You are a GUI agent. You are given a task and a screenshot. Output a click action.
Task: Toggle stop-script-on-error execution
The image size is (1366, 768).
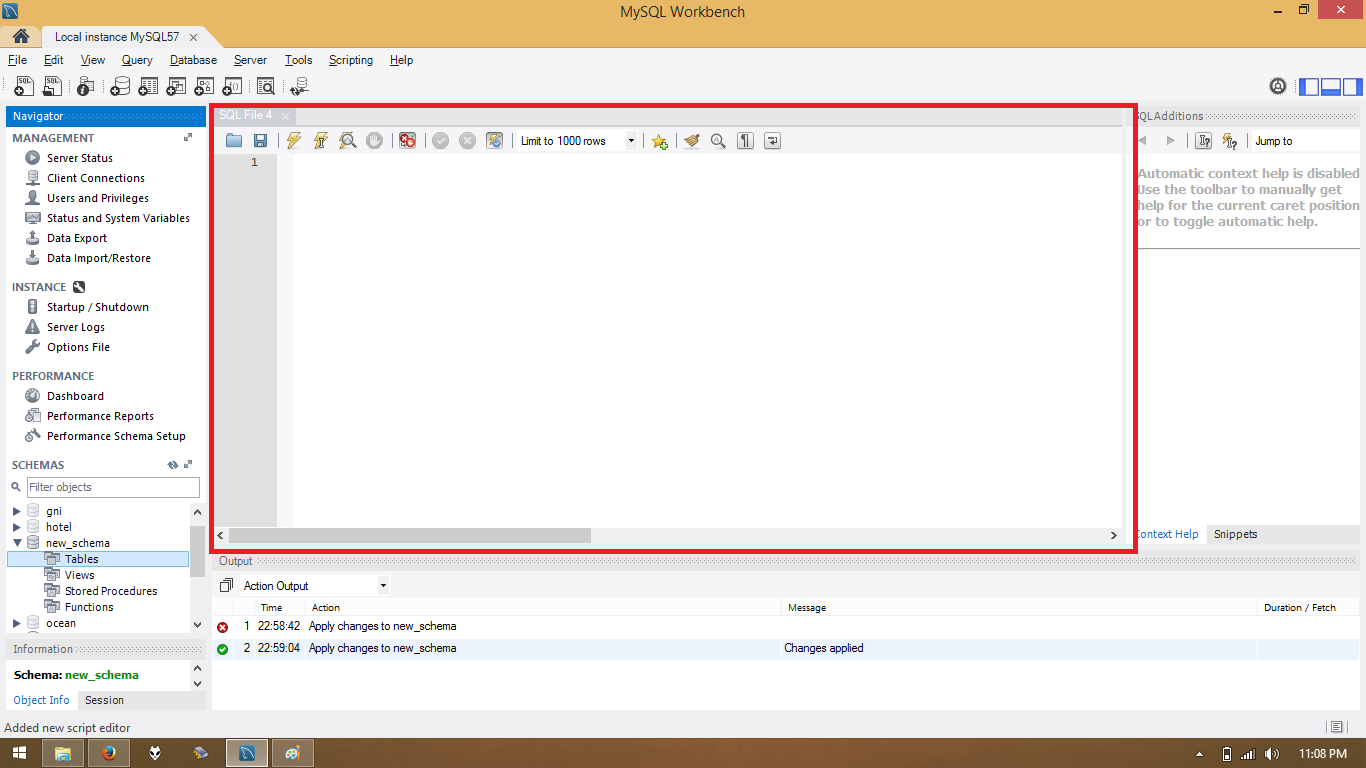(x=406, y=140)
